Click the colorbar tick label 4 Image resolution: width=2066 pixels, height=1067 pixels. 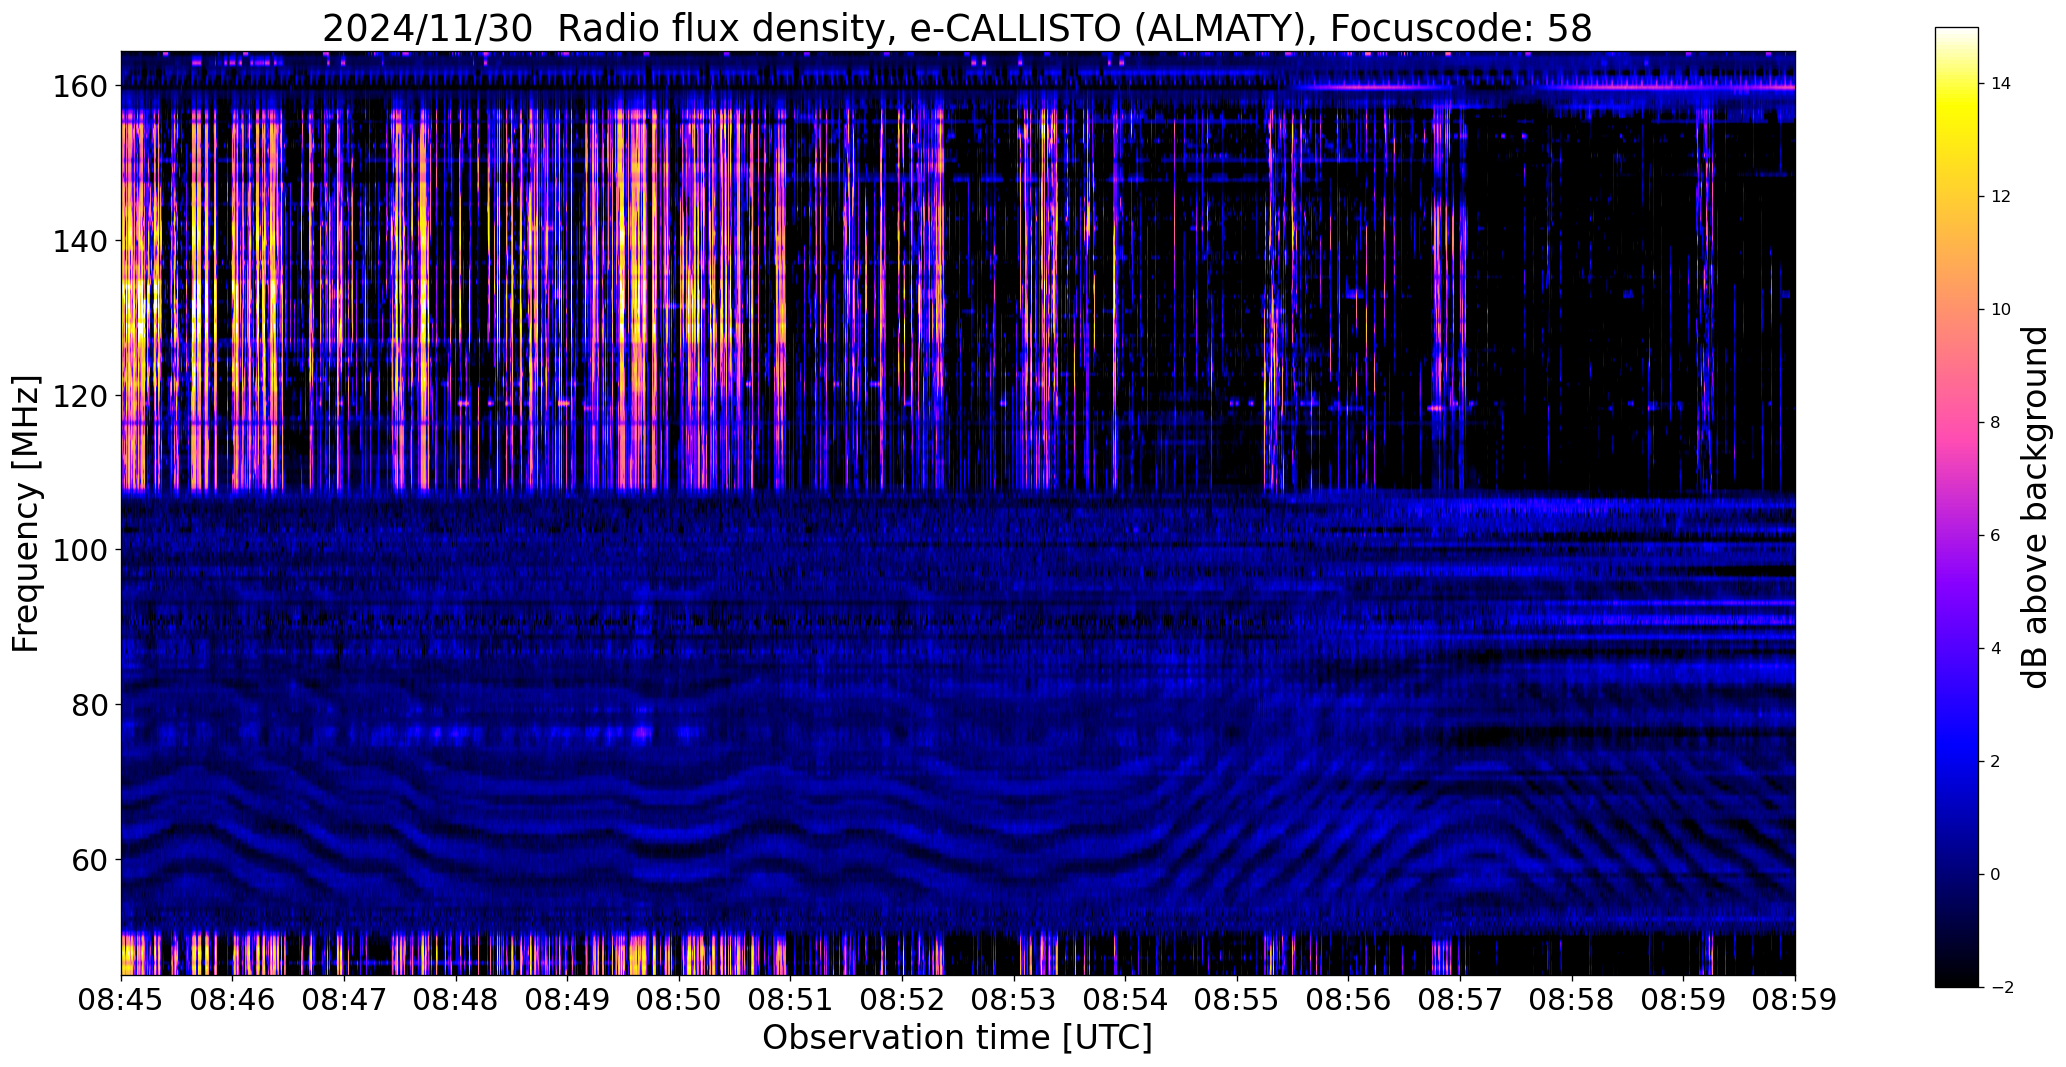click(x=1996, y=649)
